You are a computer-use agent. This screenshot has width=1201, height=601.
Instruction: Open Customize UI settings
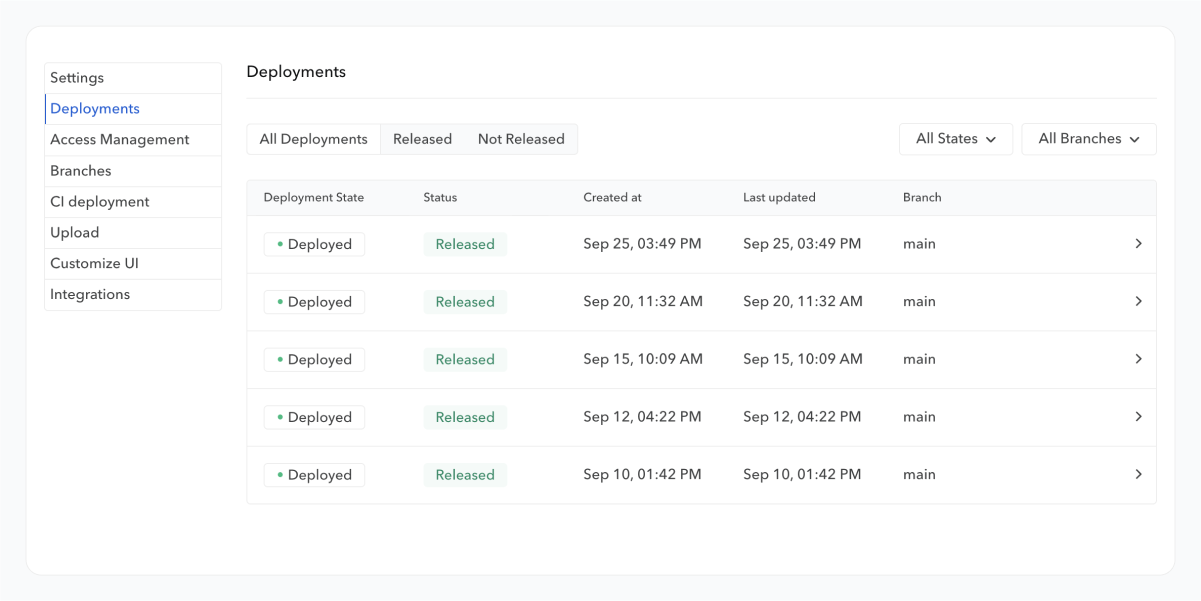tap(94, 264)
